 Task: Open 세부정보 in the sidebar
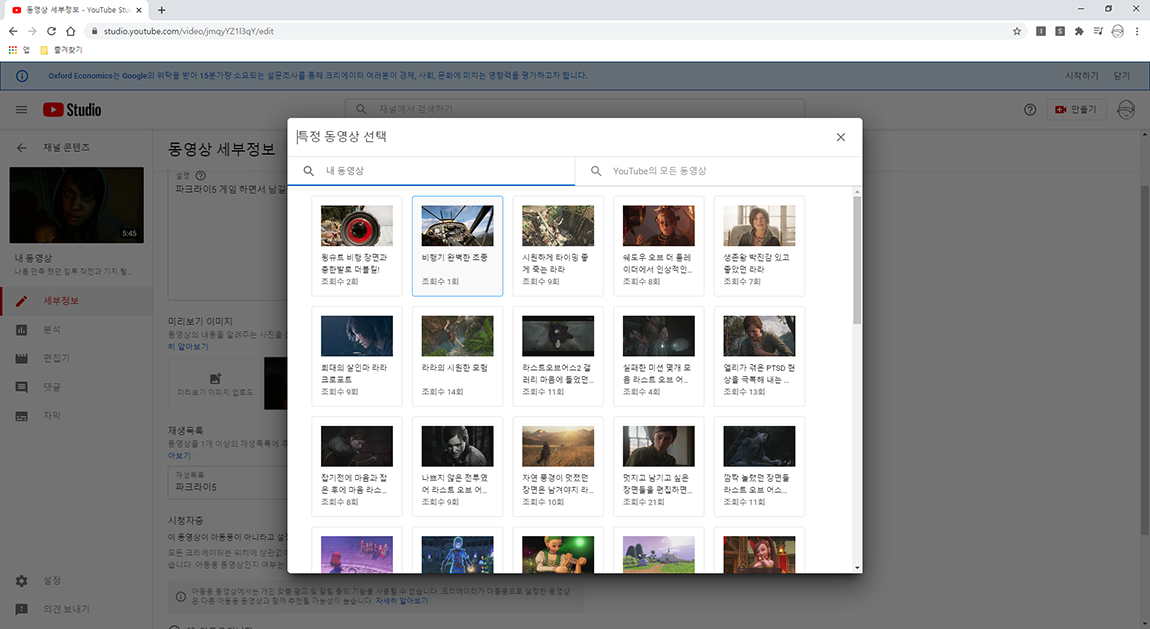point(76,301)
